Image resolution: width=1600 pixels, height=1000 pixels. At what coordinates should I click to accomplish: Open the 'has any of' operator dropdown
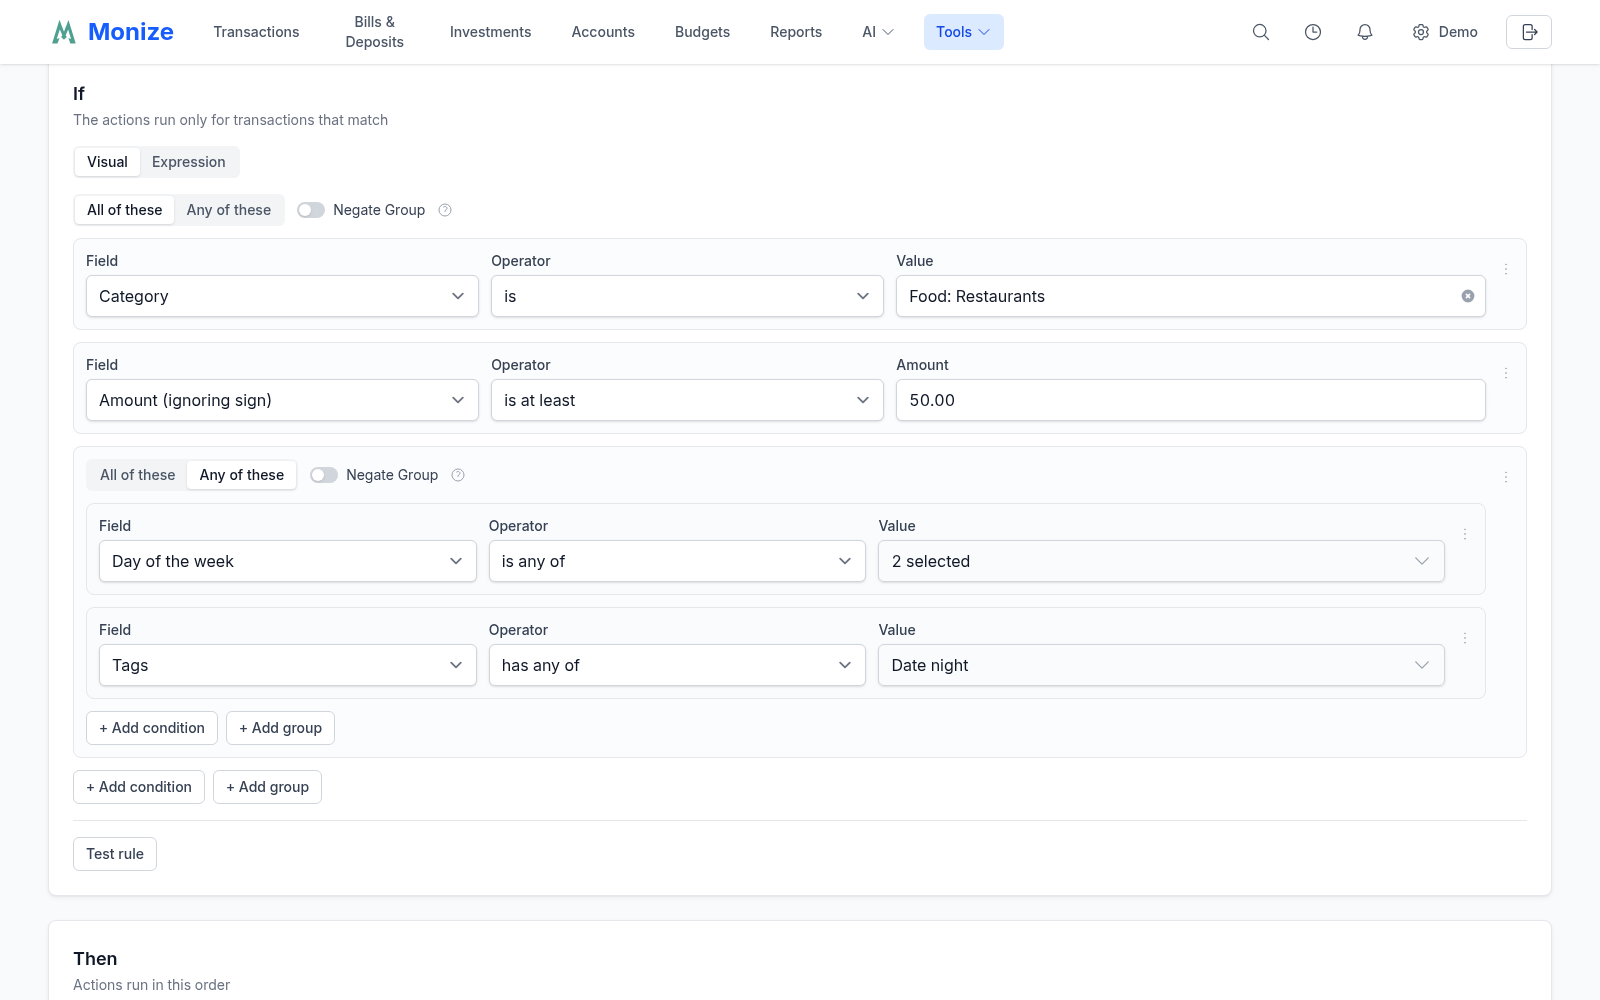pos(677,665)
